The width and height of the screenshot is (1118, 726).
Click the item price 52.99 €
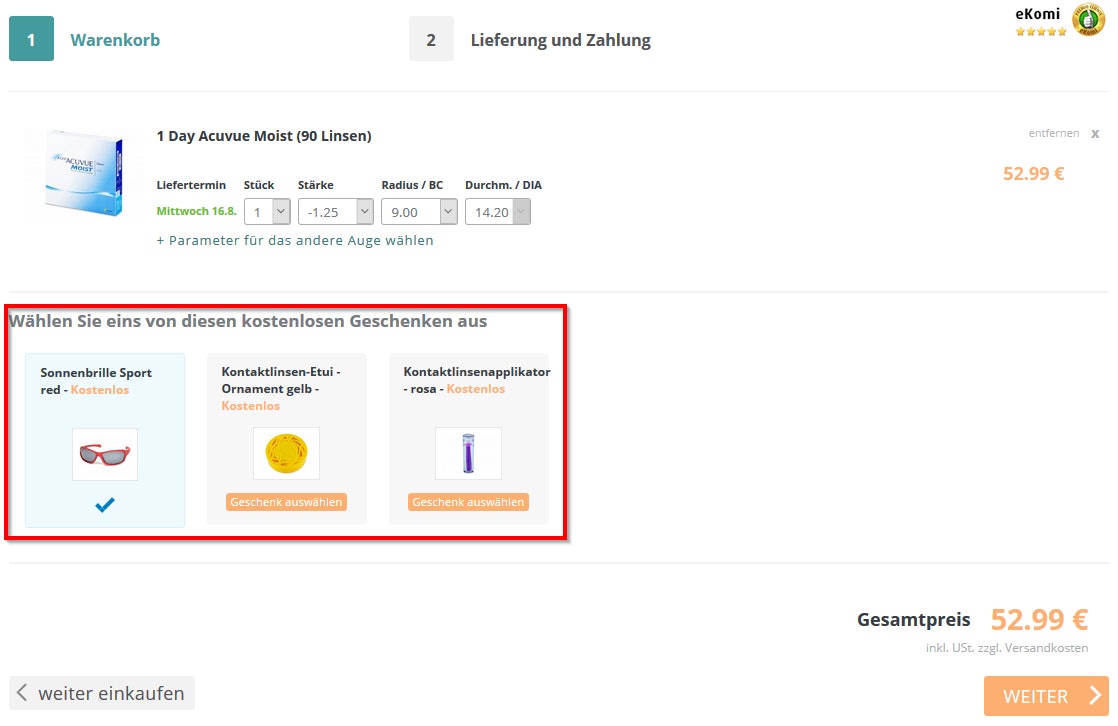(x=1033, y=173)
